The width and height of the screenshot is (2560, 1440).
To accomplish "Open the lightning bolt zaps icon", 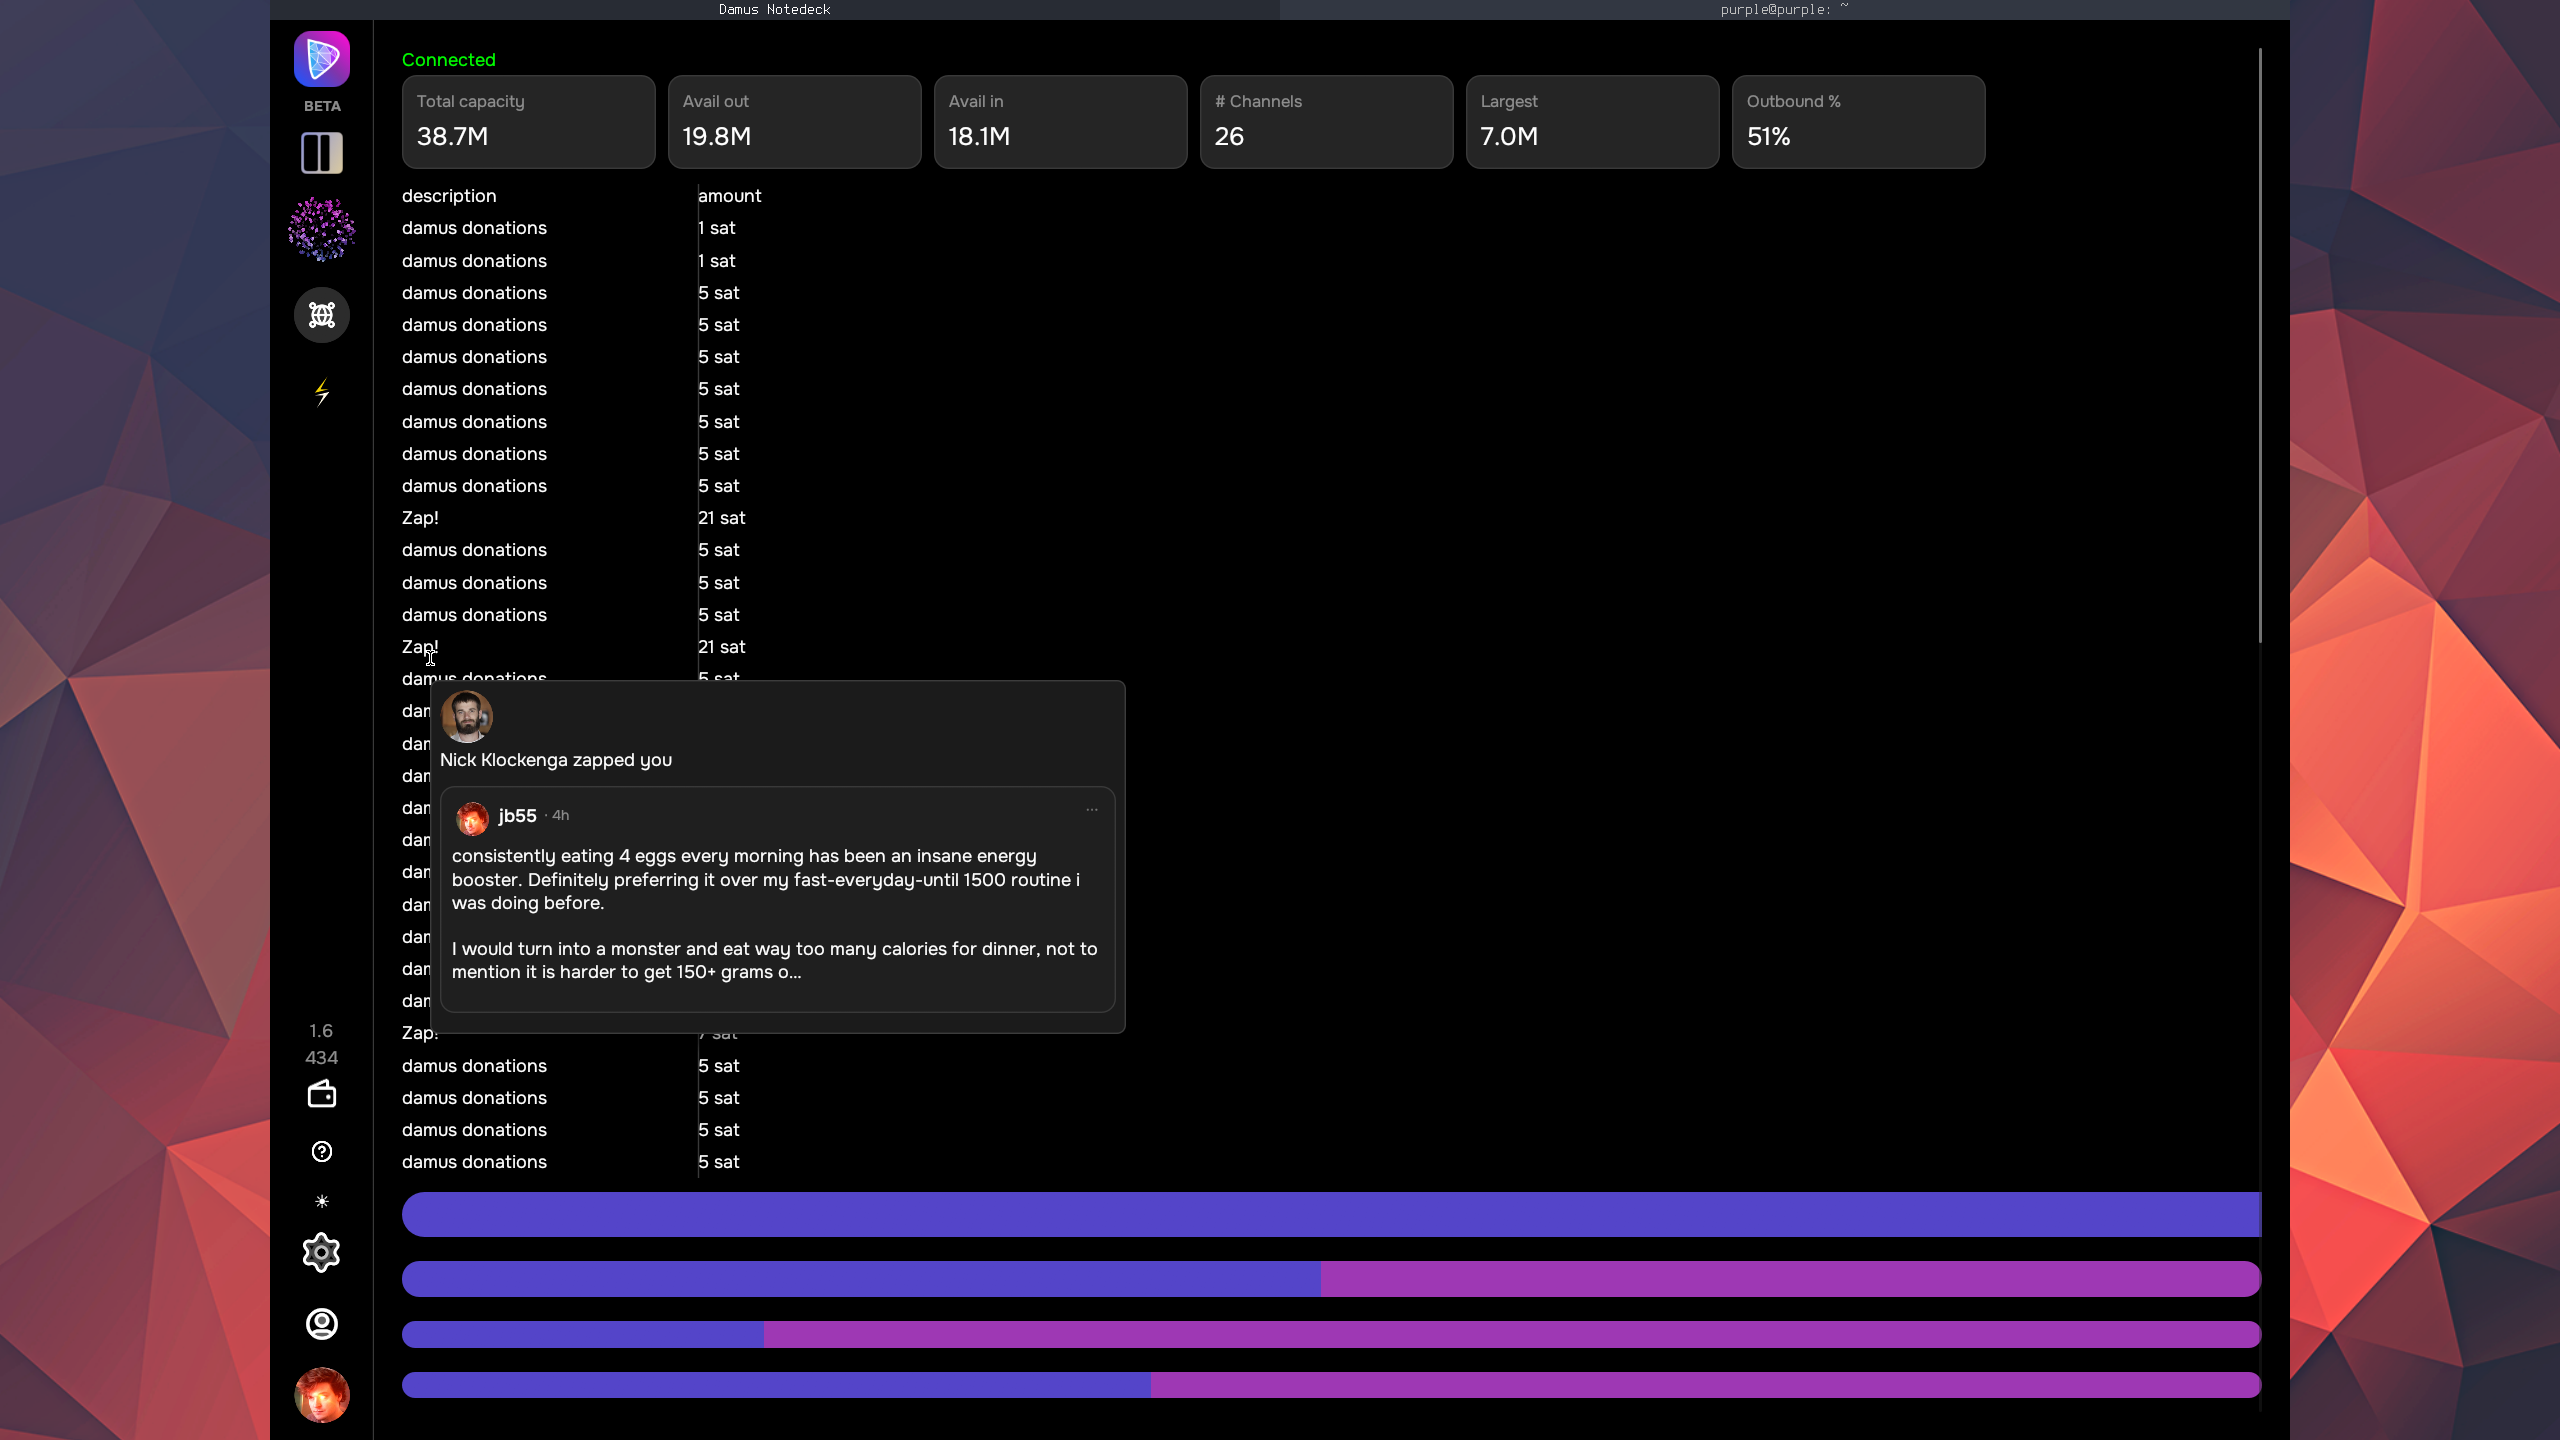I will 322,392.
